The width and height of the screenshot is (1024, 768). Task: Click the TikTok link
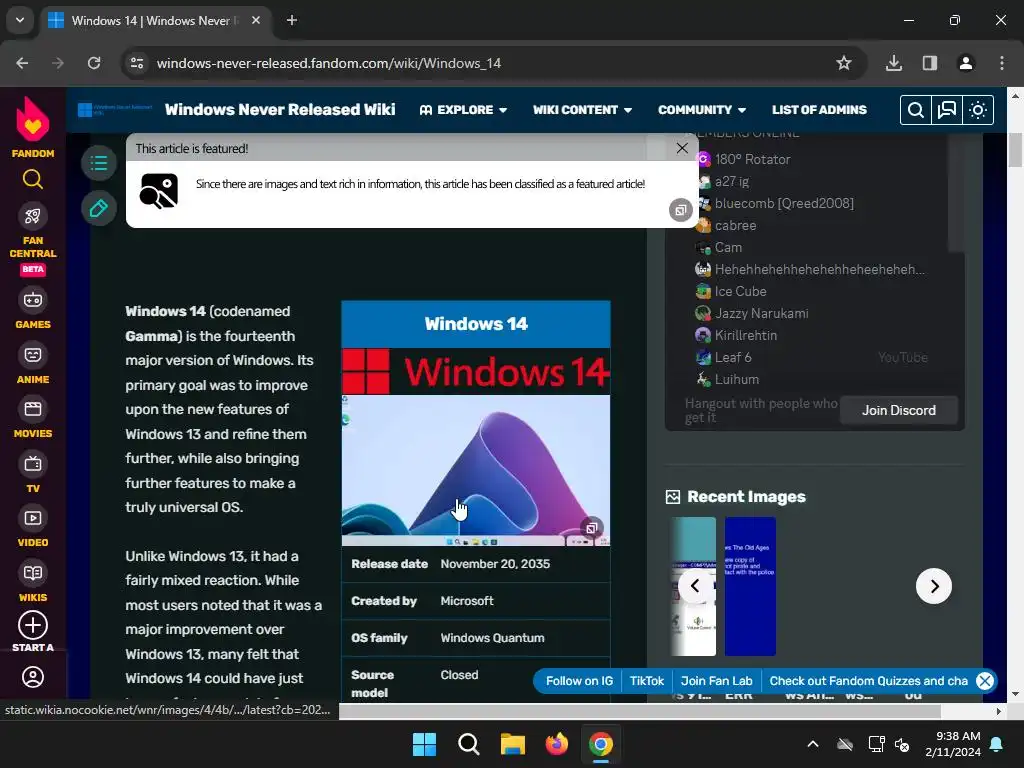tap(647, 680)
